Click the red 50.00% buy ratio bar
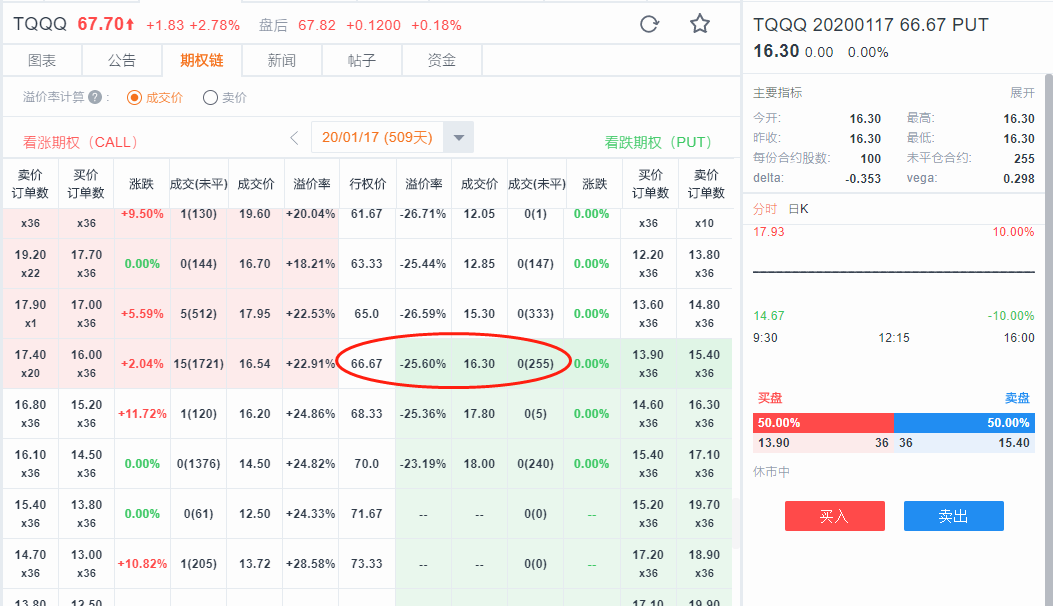This screenshot has height=606, width=1053. (823, 423)
